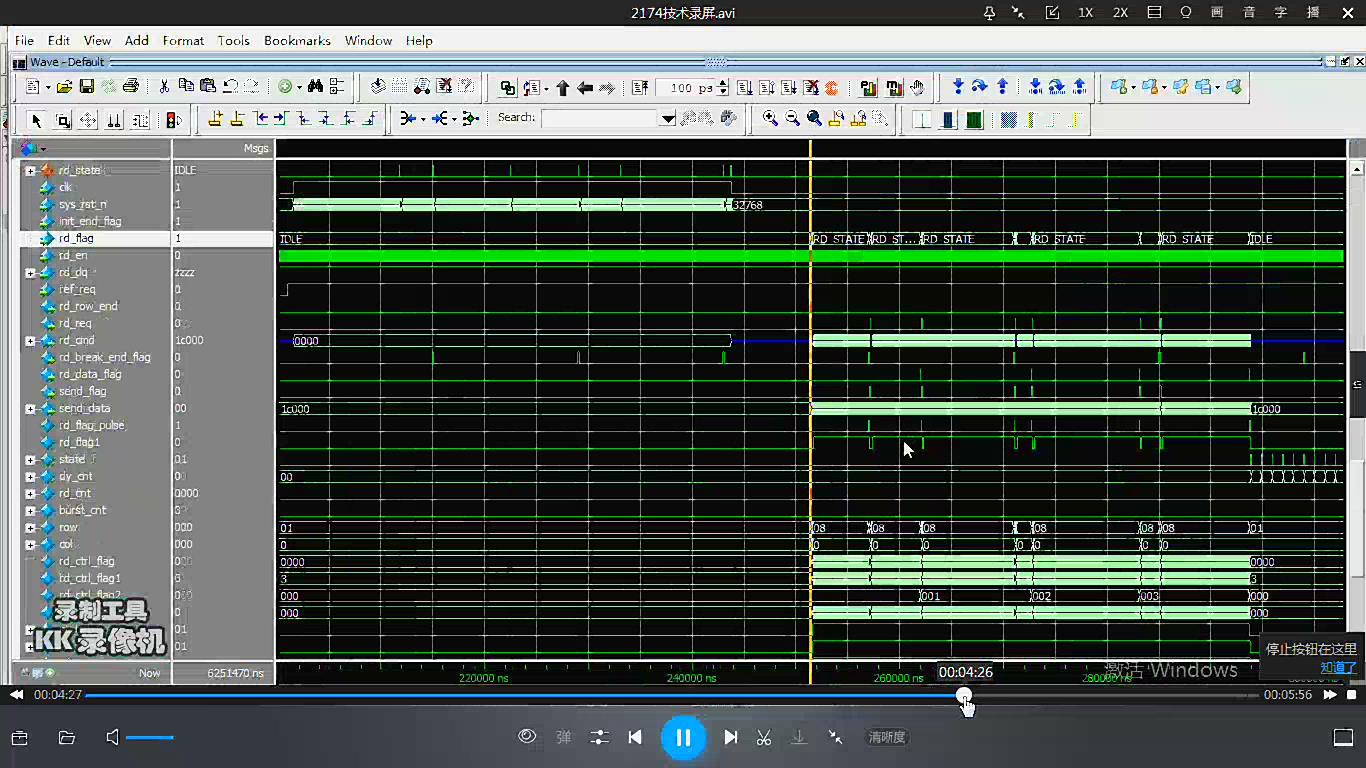Image resolution: width=1366 pixels, height=768 pixels.
Task: Open the folder icon in video player
Action: point(67,737)
